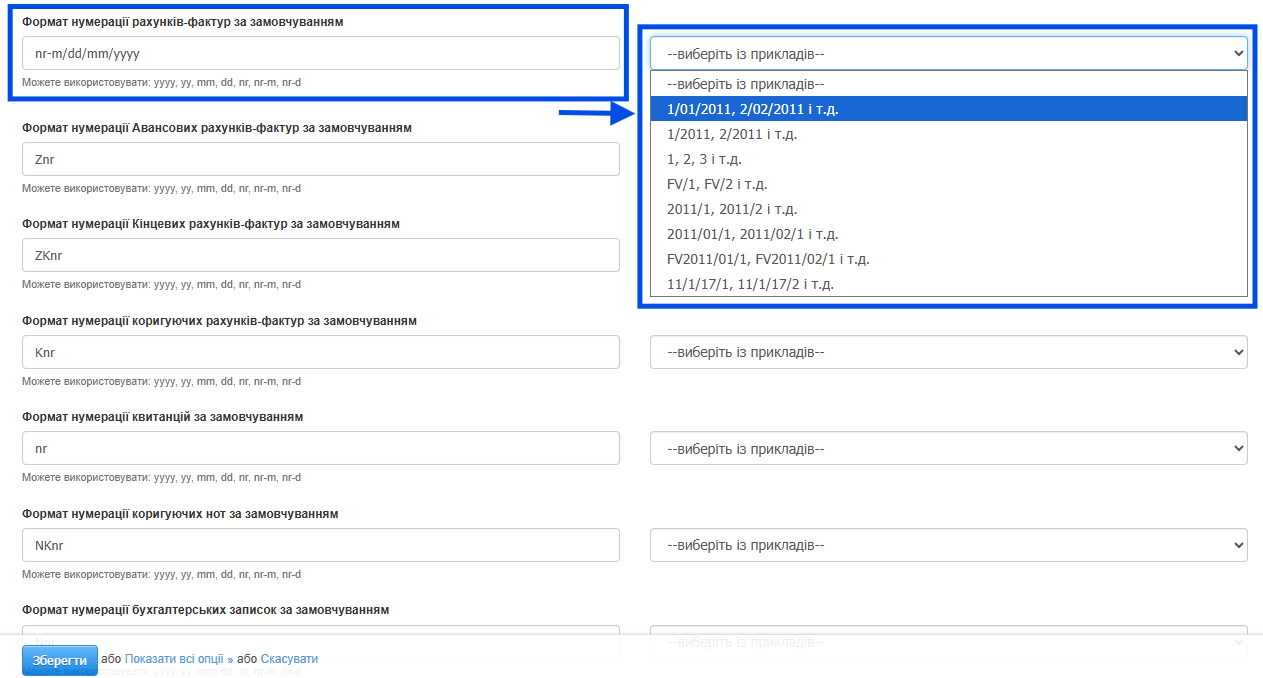Expand examples dropdown for receipts numbering format
The width and height of the screenshot is (1263, 678).
tap(948, 449)
